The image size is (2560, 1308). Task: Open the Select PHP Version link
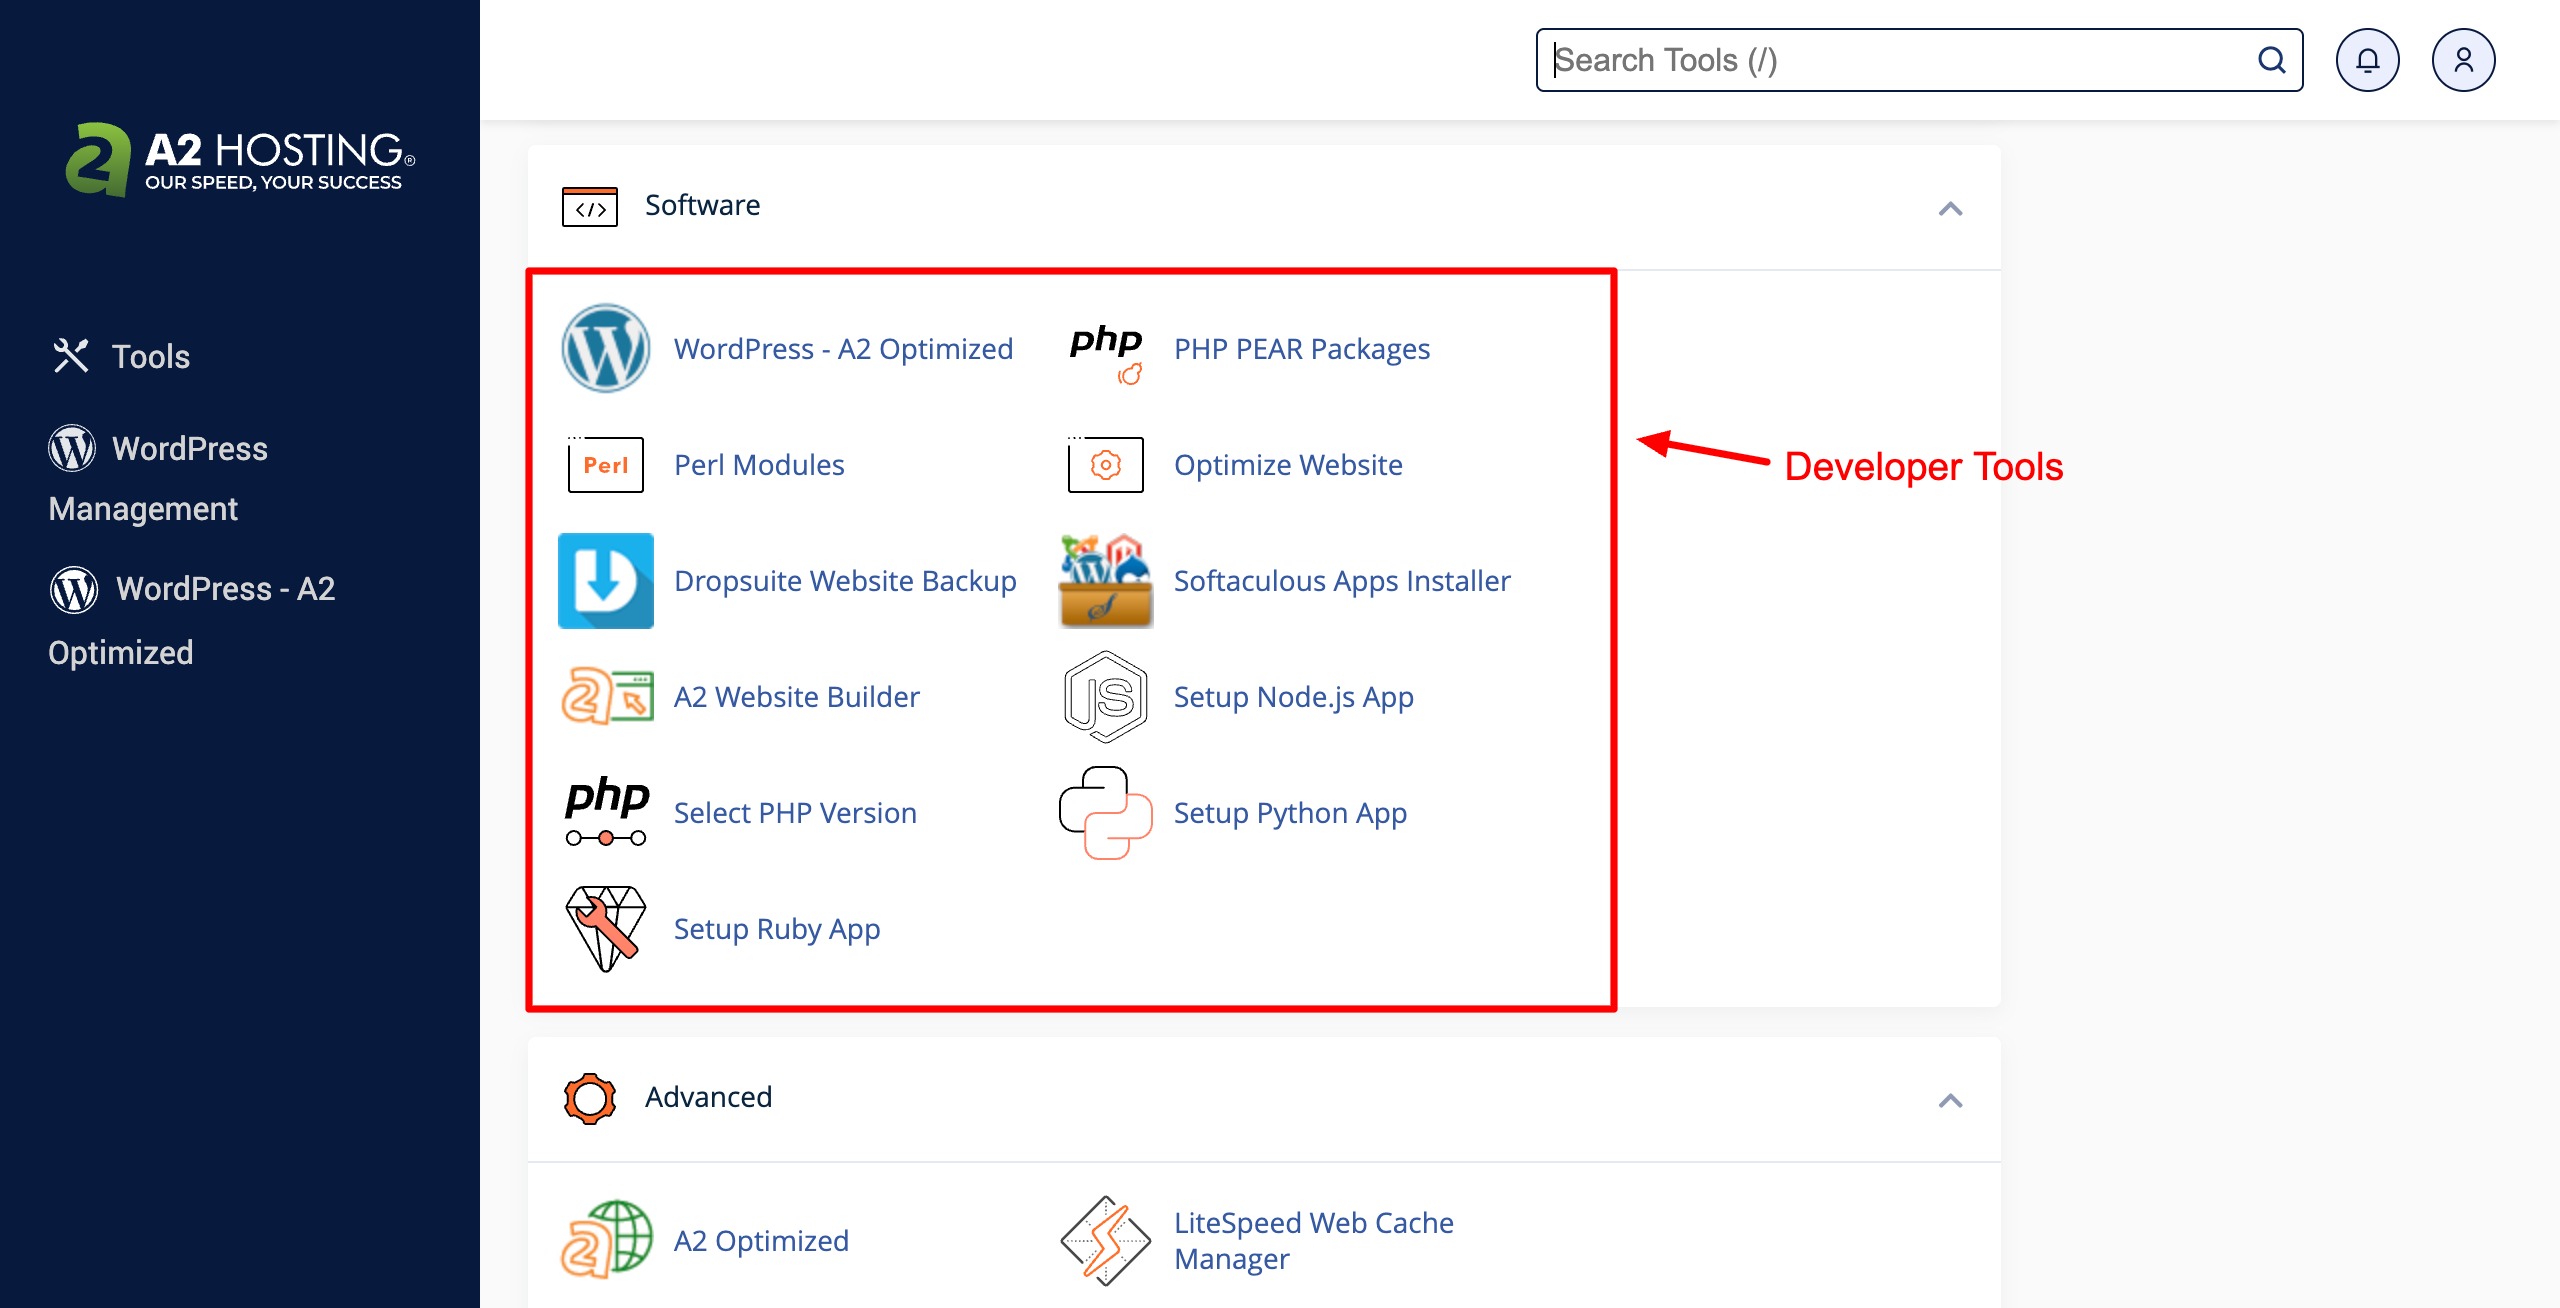coord(795,813)
